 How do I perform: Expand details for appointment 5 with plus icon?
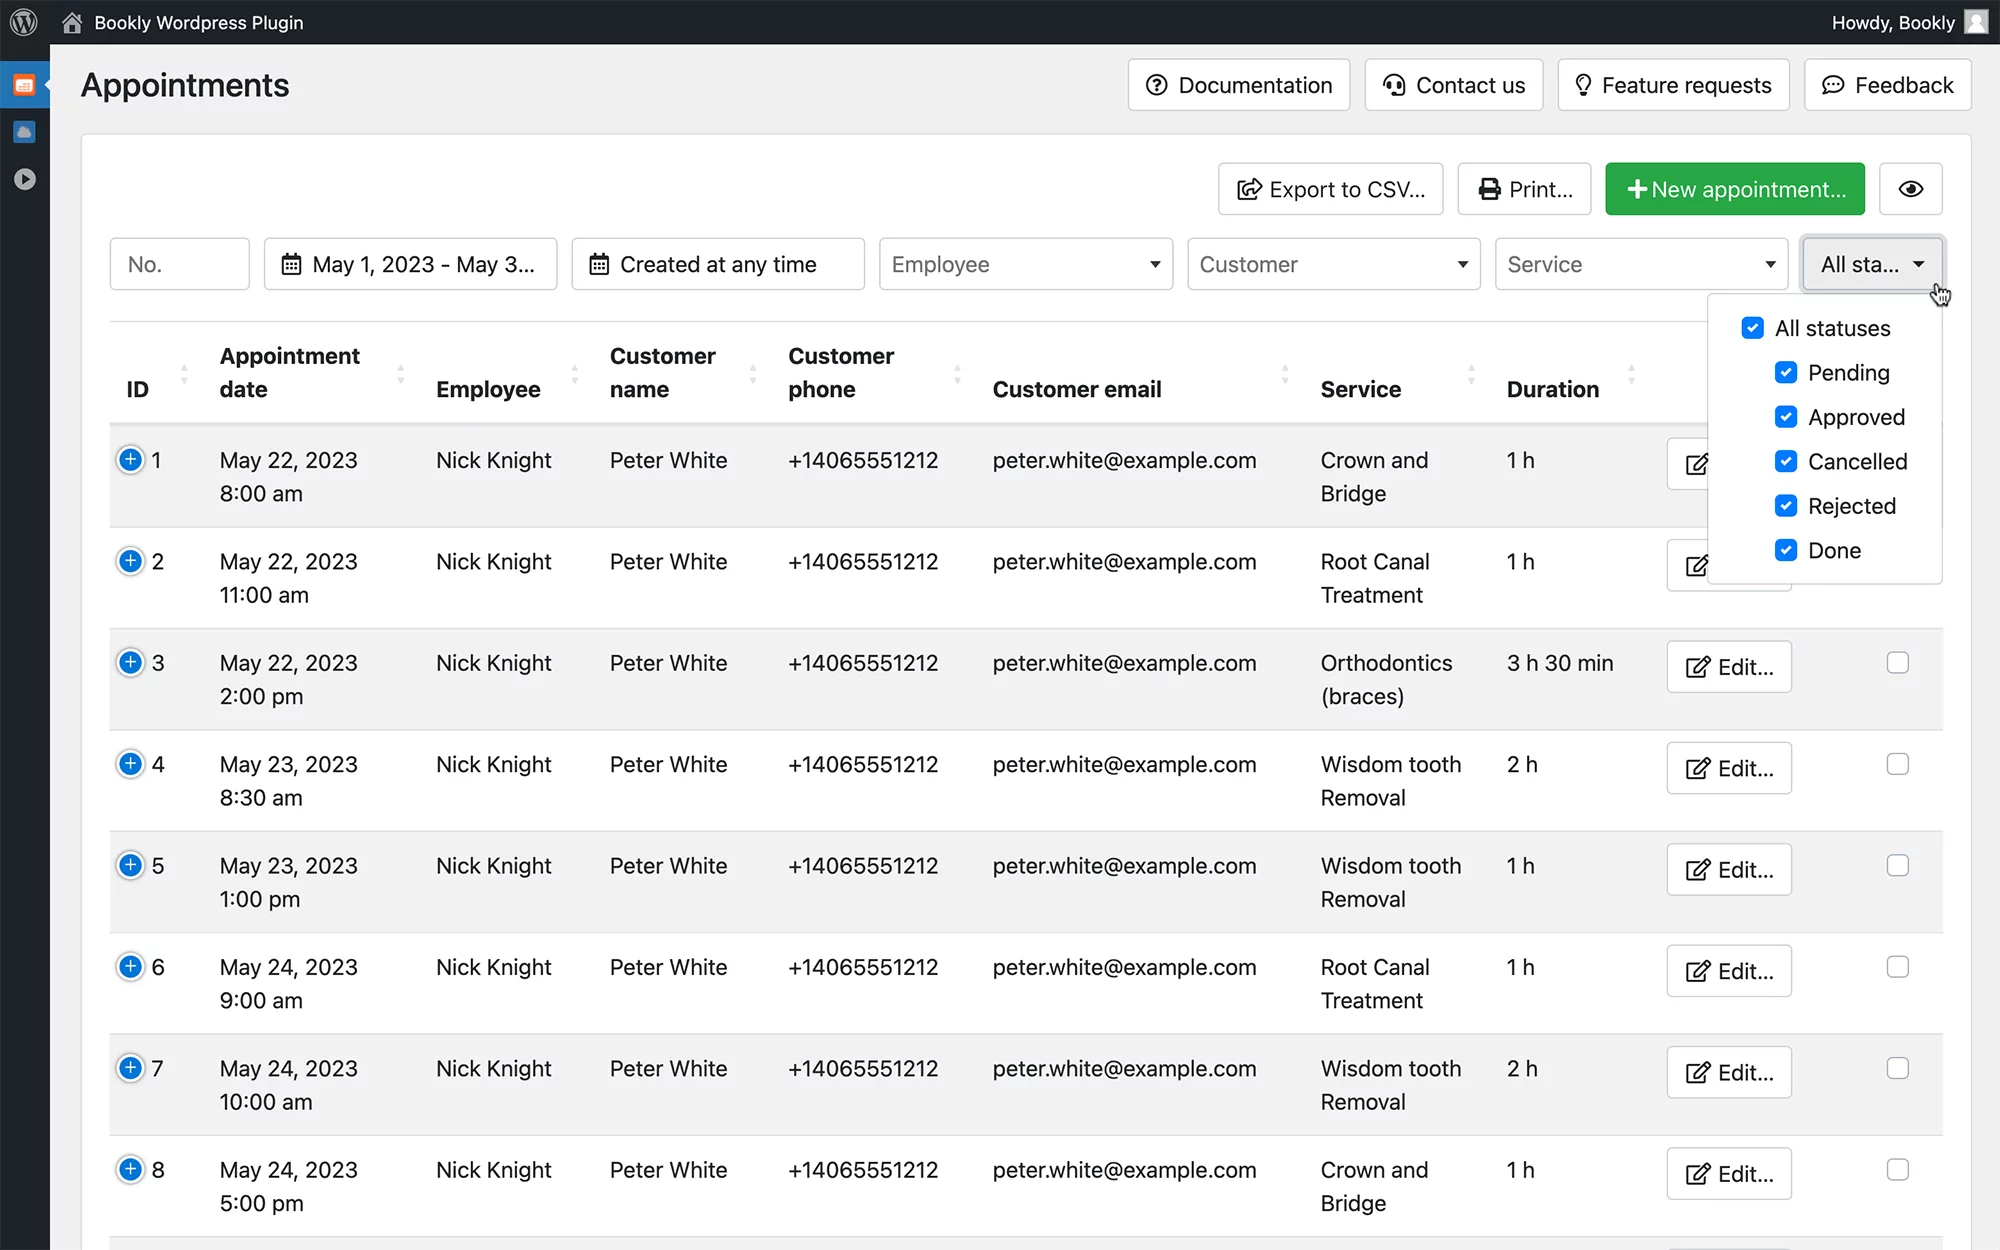(130, 865)
